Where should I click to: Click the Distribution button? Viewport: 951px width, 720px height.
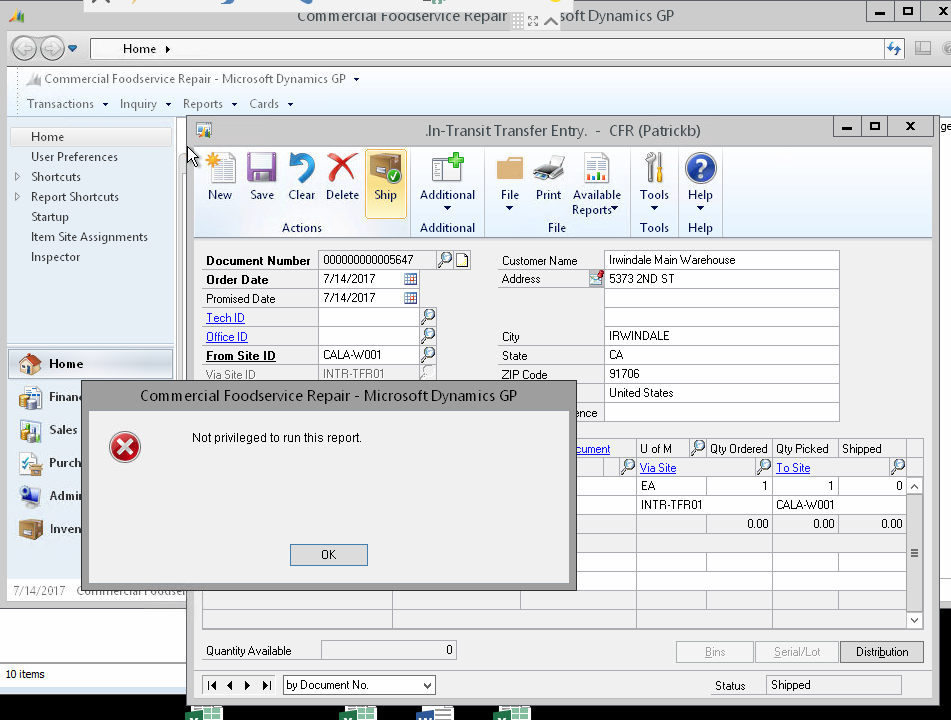point(882,651)
